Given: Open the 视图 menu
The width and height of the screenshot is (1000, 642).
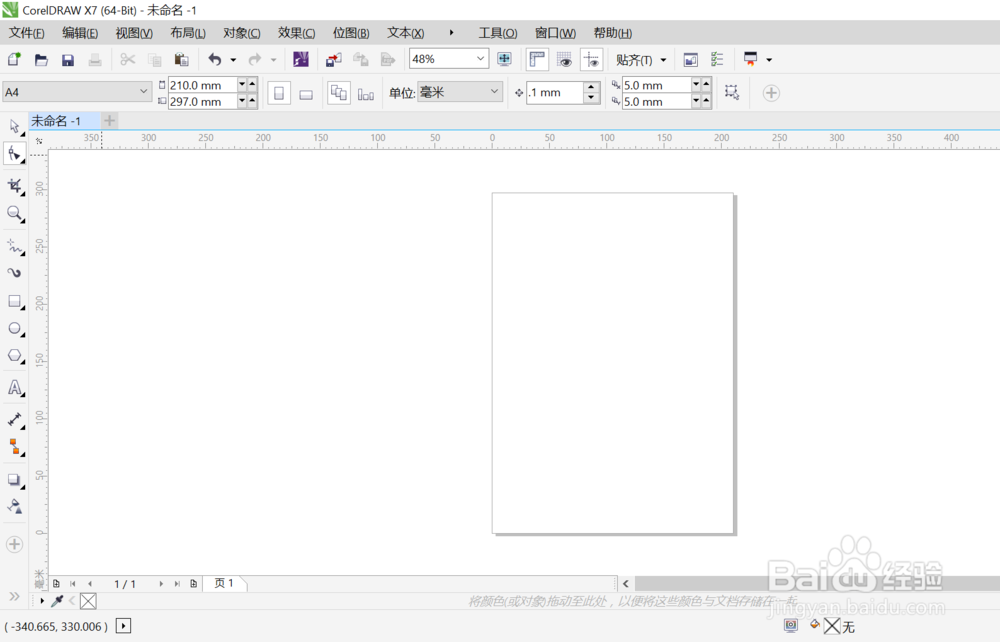Looking at the screenshot, I should click(x=134, y=33).
